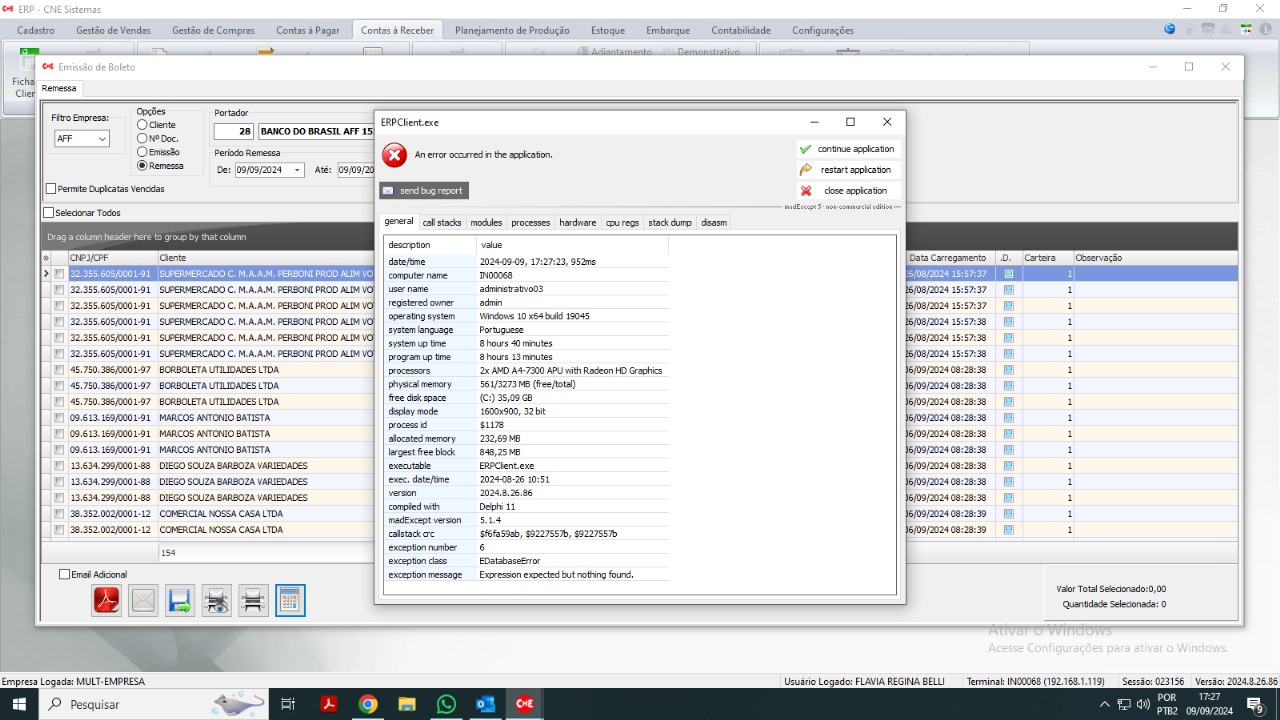Click the calculator icon button
The width and height of the screenshot is (1280, 720).
coord(290,600)
